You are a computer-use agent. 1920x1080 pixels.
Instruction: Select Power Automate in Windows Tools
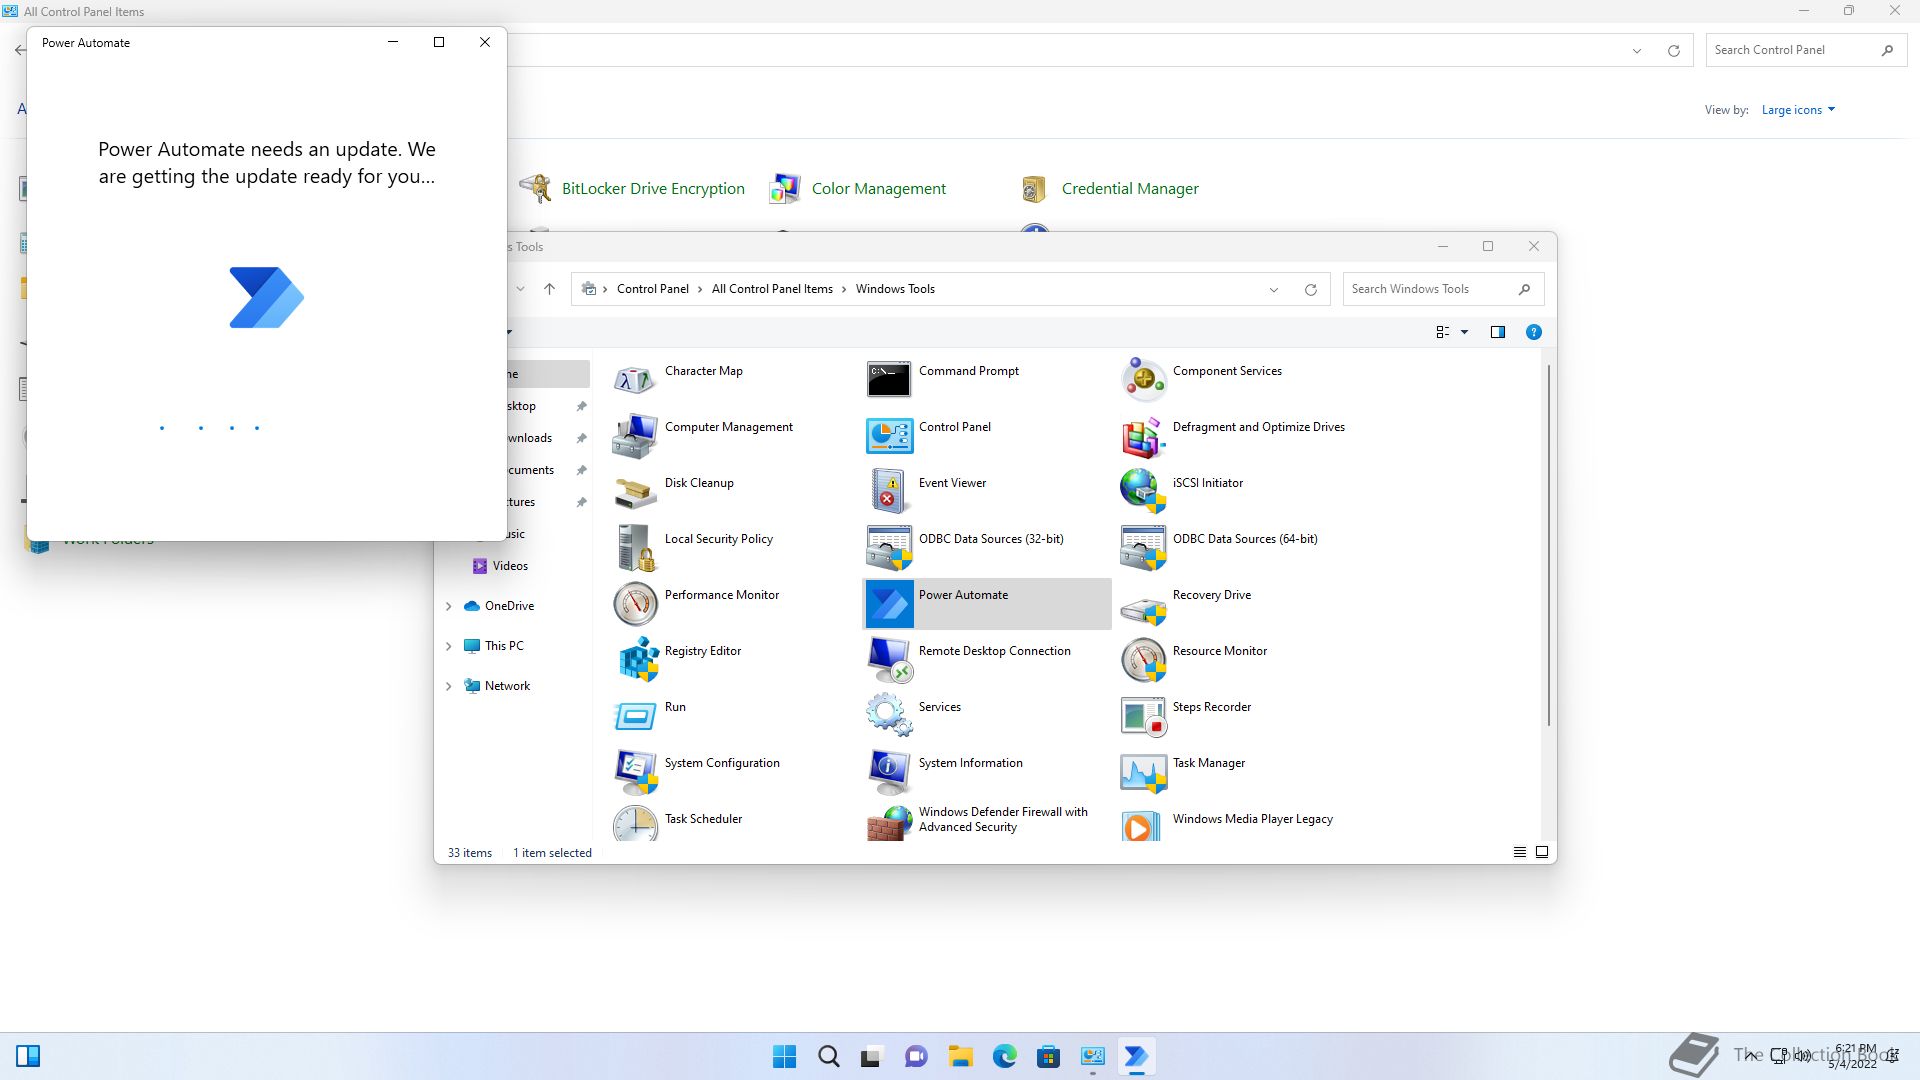(986, 604)
